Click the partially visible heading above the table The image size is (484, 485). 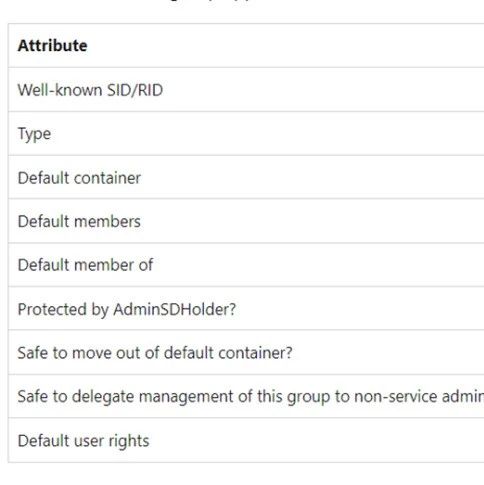(x=213, y=2)
